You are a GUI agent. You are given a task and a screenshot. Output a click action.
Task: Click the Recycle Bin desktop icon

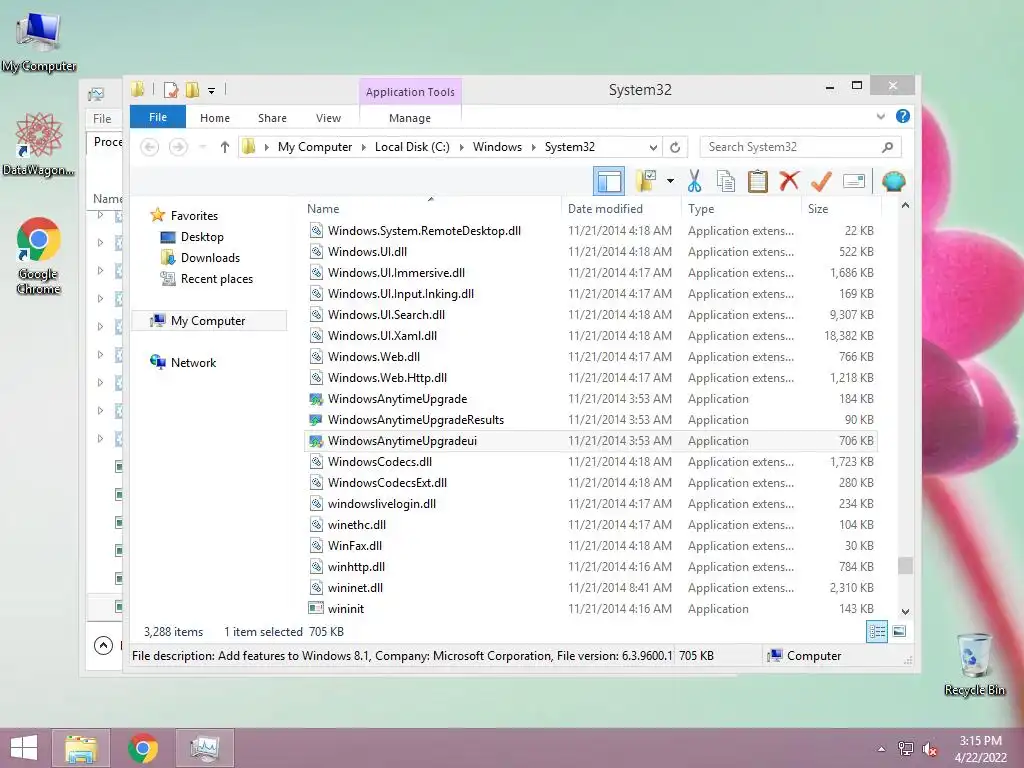974,664
